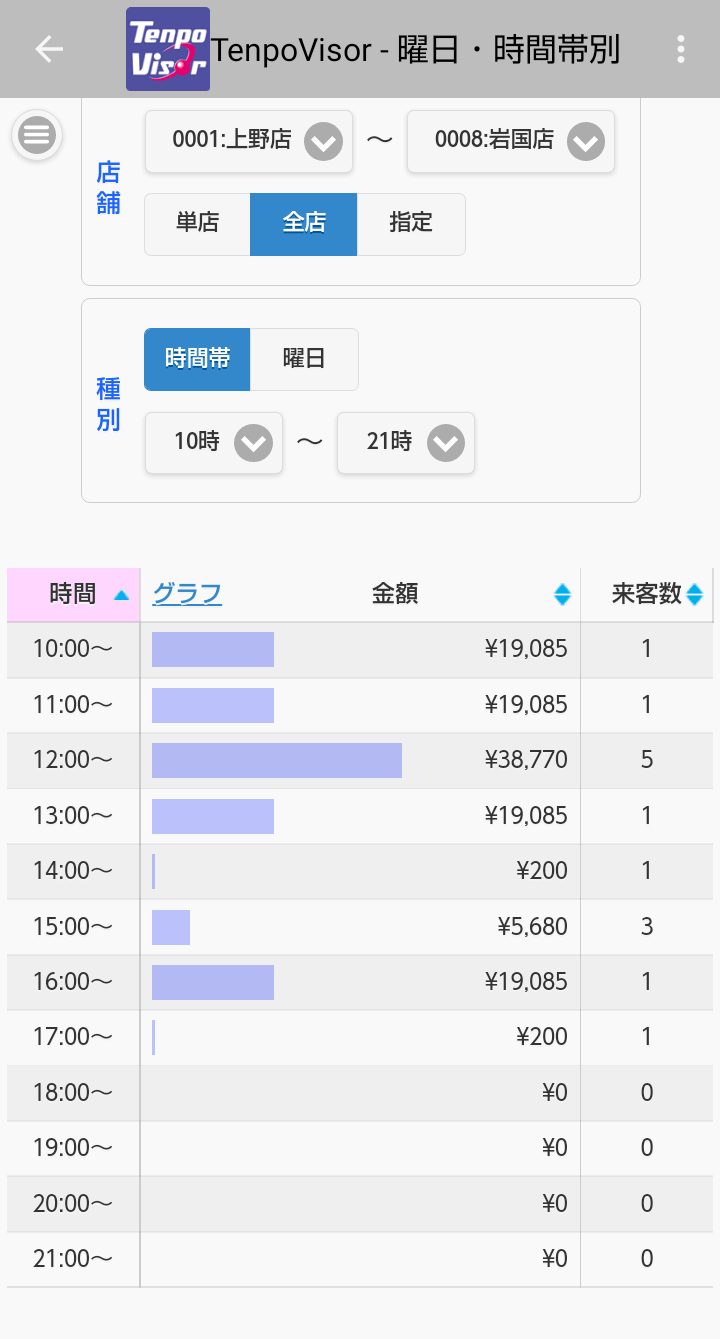Viewport: 720px width, 1339px height.
Task: Click the 12:00 graph bar
Action: (277, 760)
